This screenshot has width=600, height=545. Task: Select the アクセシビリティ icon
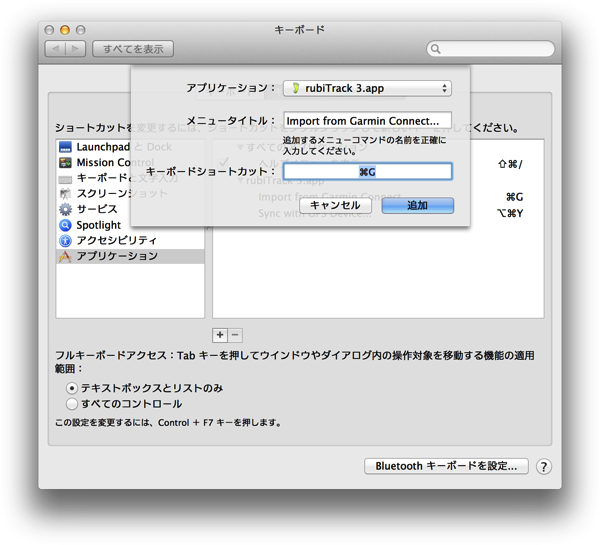[66, 241]
